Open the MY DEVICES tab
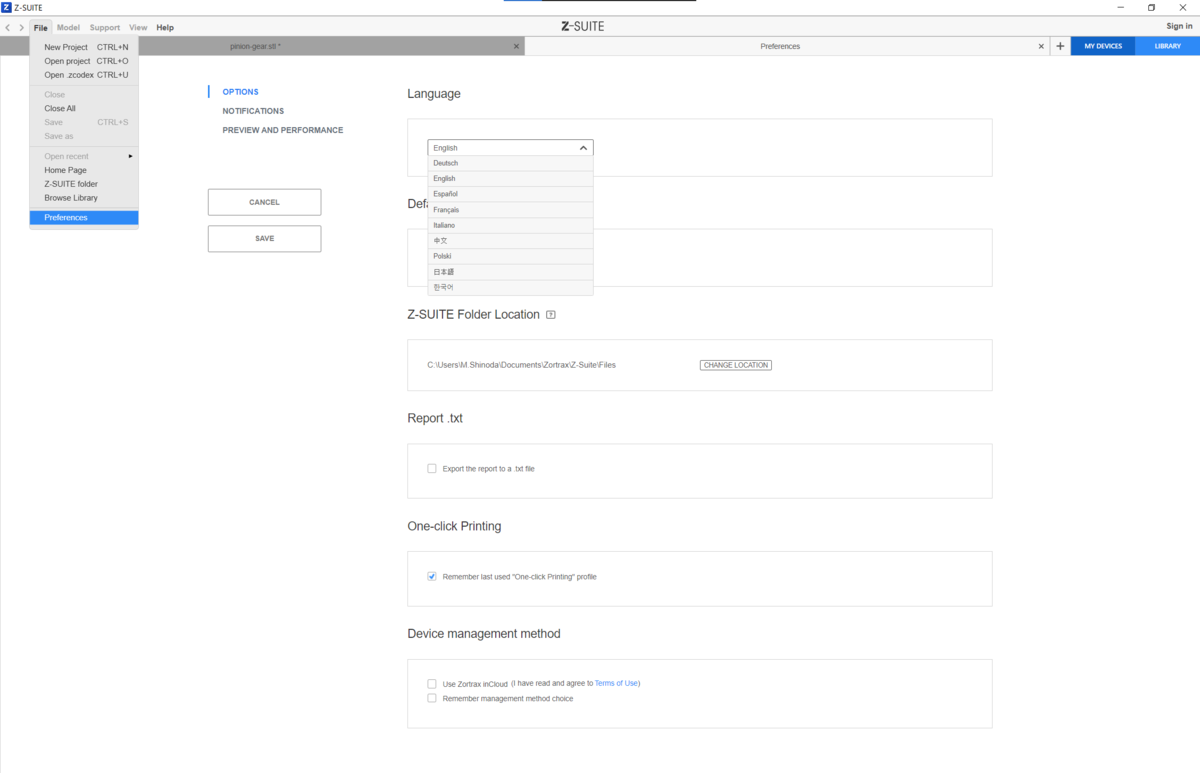The image size is (1200, 773). click(x=1103, y=46)
